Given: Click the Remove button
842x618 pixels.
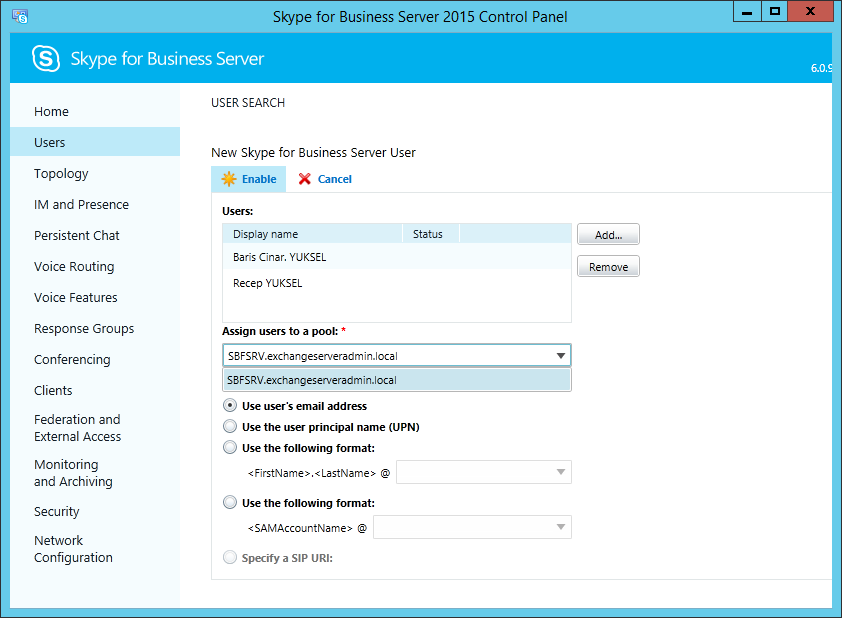Looking at the screenshot, I should pyautogui.click(x=608, y=266).
